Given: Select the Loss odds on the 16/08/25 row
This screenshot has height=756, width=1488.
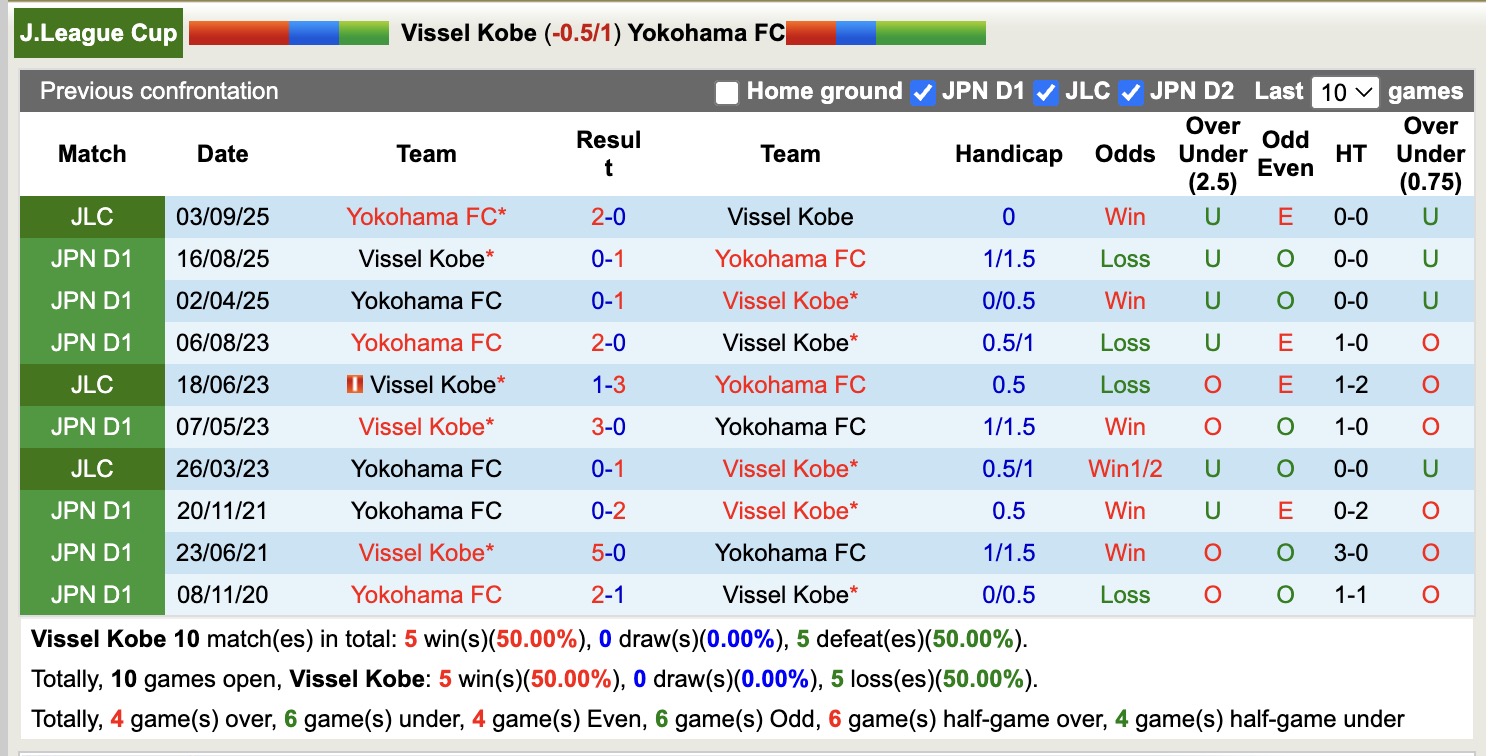Looking at the screenshot, I should tap(1124, 258).
